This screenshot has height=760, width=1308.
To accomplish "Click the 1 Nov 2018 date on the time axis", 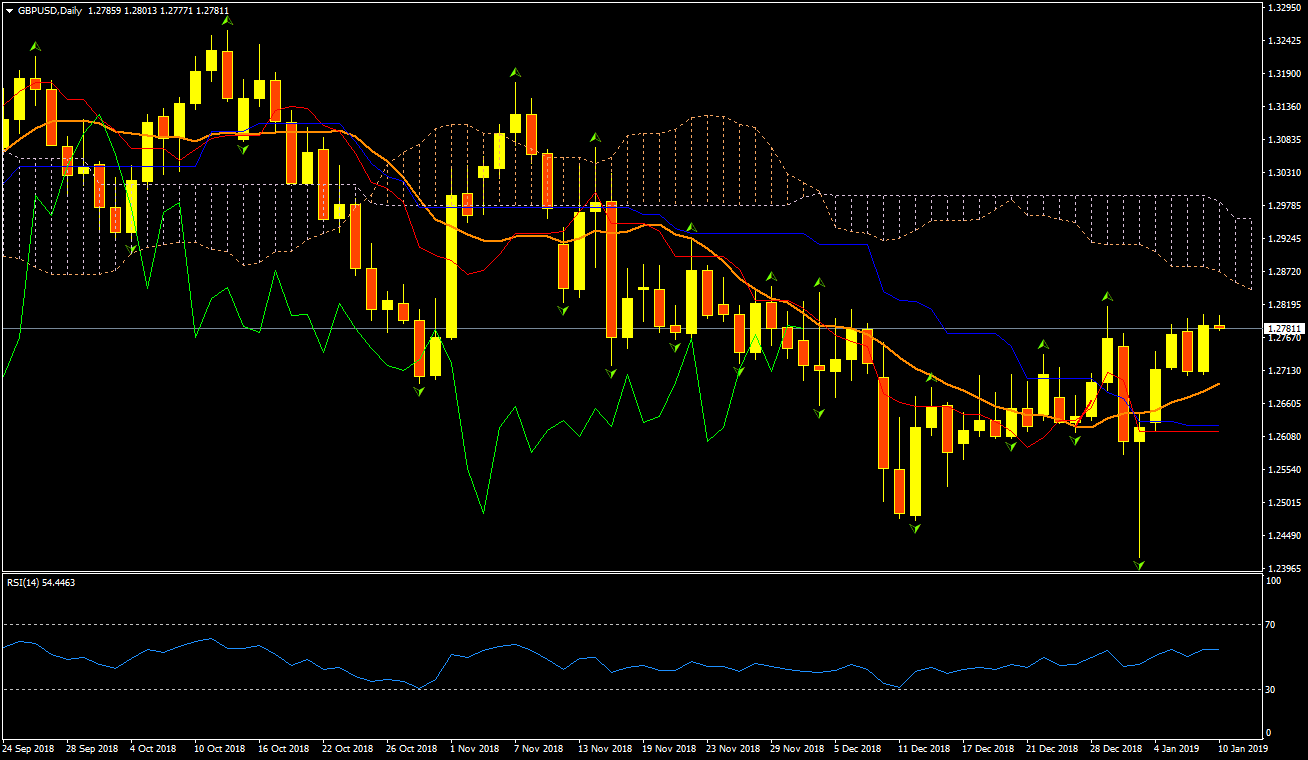I will (x=474, y=748).
